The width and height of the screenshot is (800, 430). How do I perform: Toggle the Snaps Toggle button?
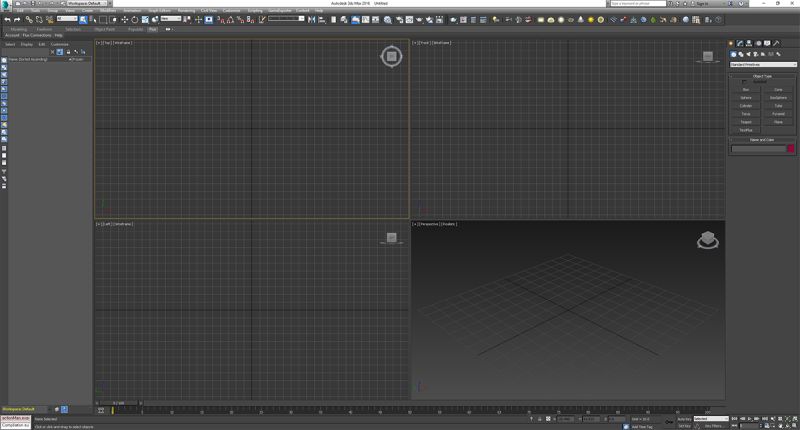(220, 20)
